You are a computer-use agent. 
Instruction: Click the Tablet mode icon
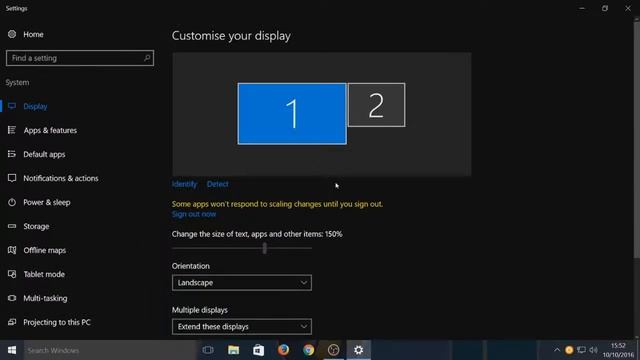(12, 274)
